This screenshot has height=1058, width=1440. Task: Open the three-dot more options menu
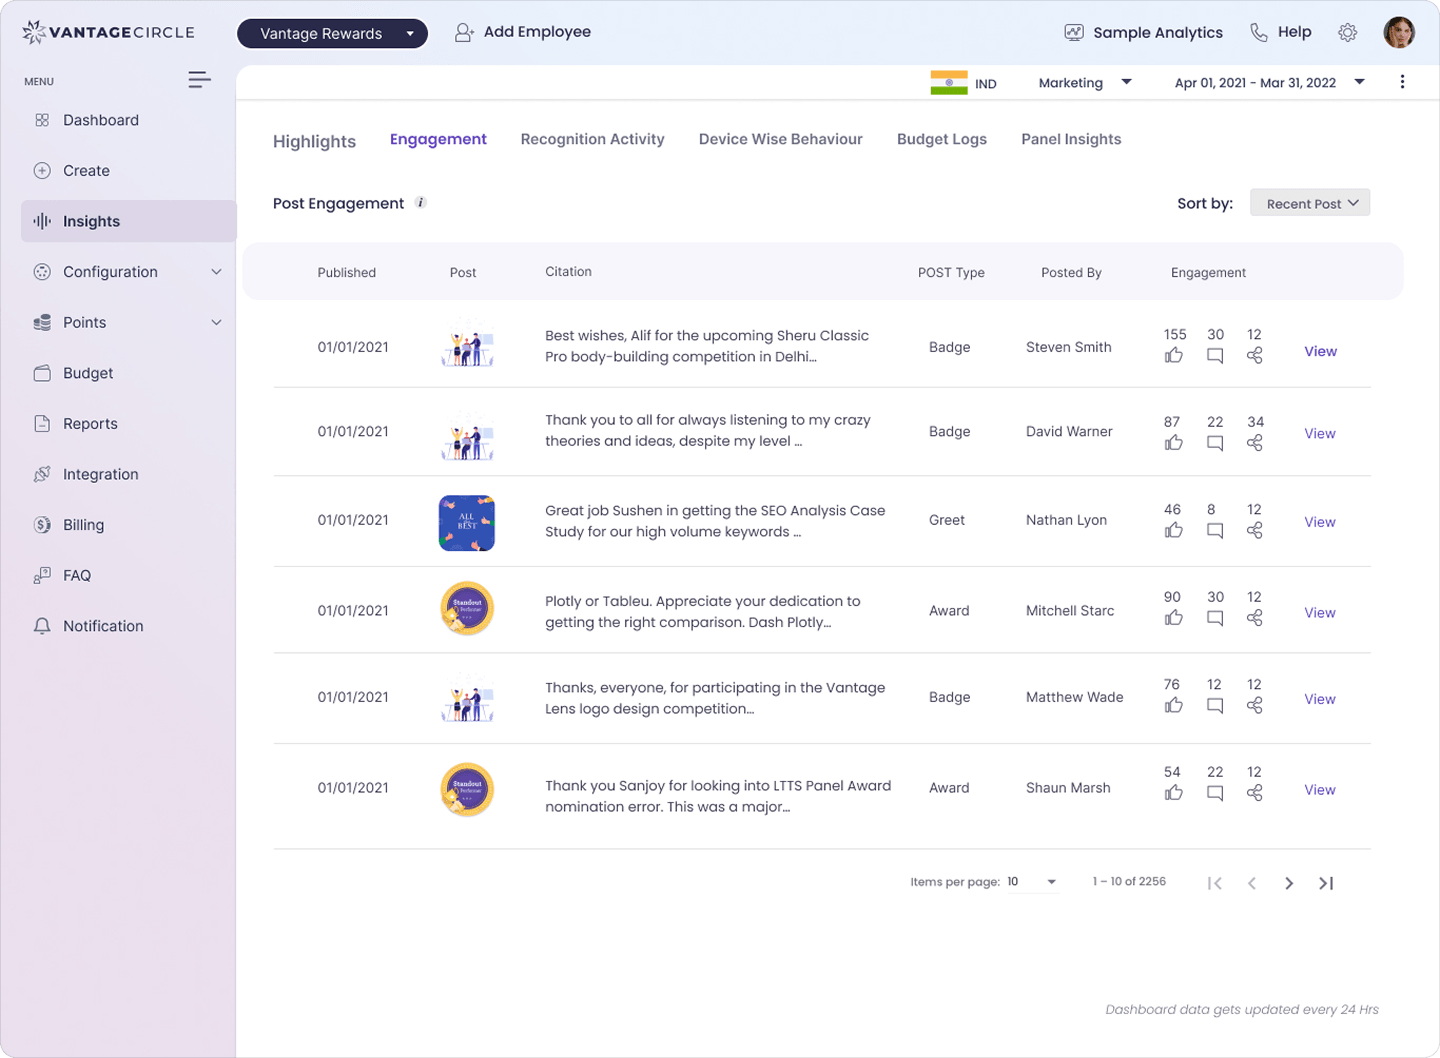[x=1402, y=82]
